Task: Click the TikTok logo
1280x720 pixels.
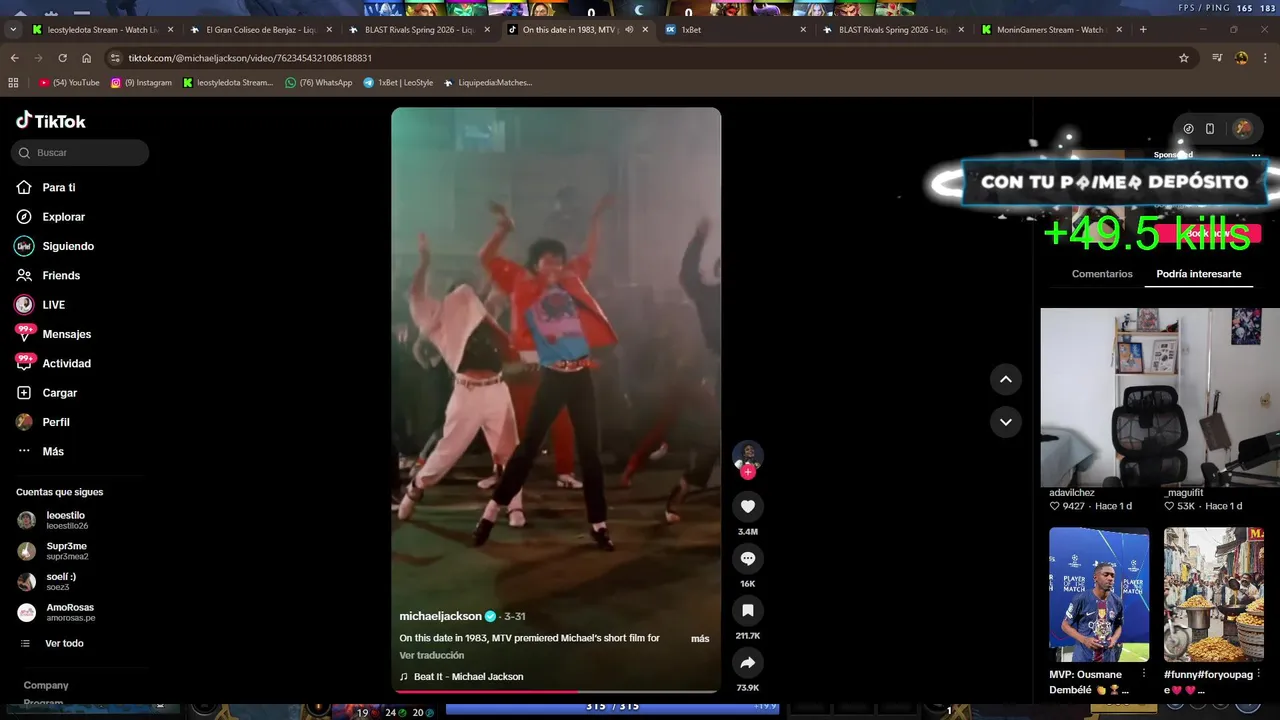Action: 51,121
